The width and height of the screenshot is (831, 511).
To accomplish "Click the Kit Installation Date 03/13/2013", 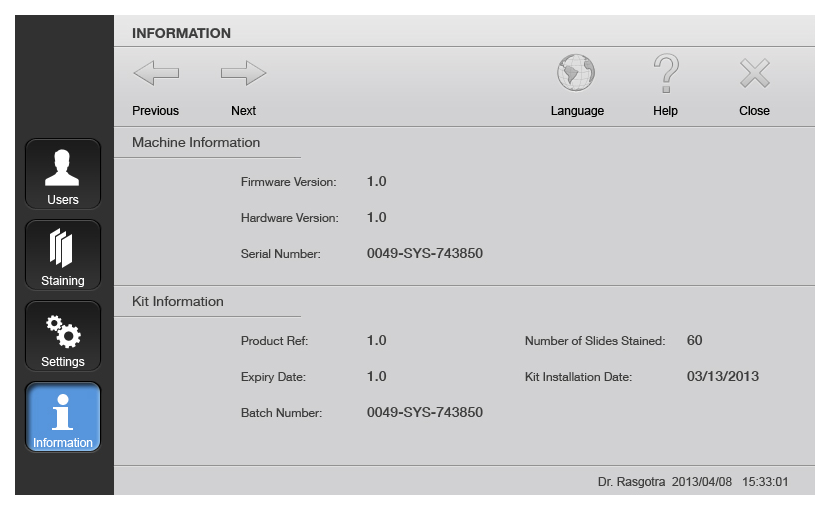I will (722, 377).
